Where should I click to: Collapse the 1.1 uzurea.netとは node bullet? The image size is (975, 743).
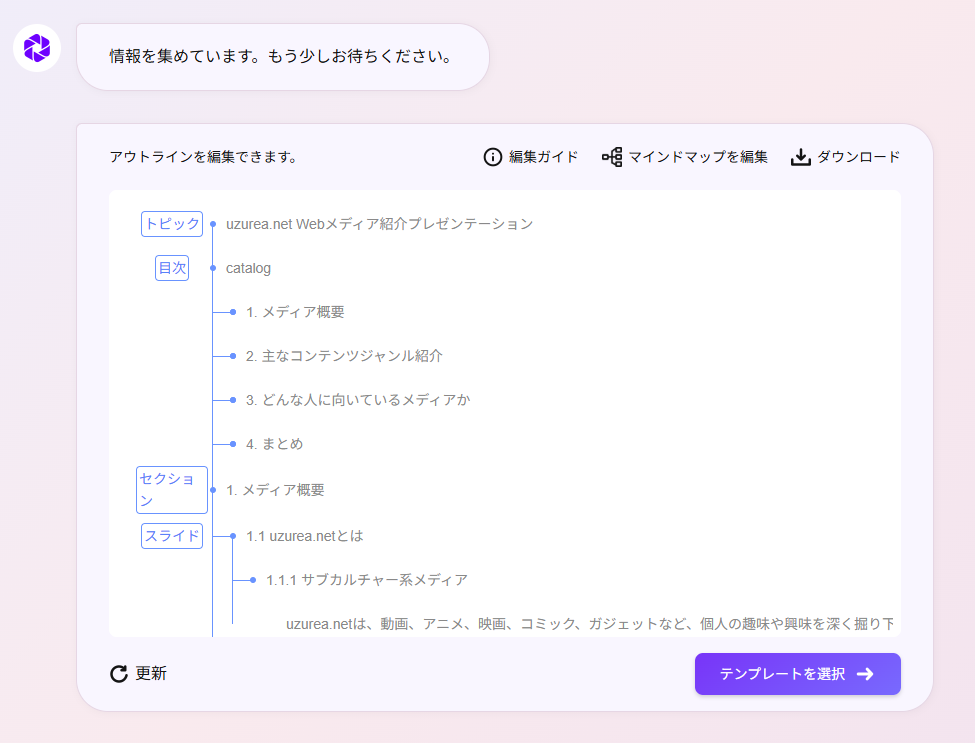pyautogui.click(x=233, y=536)
